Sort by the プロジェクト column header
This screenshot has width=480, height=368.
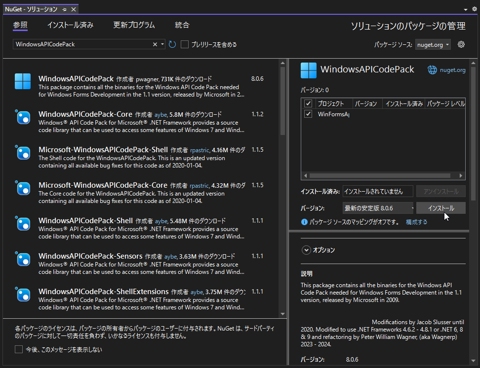click(330, 104)
